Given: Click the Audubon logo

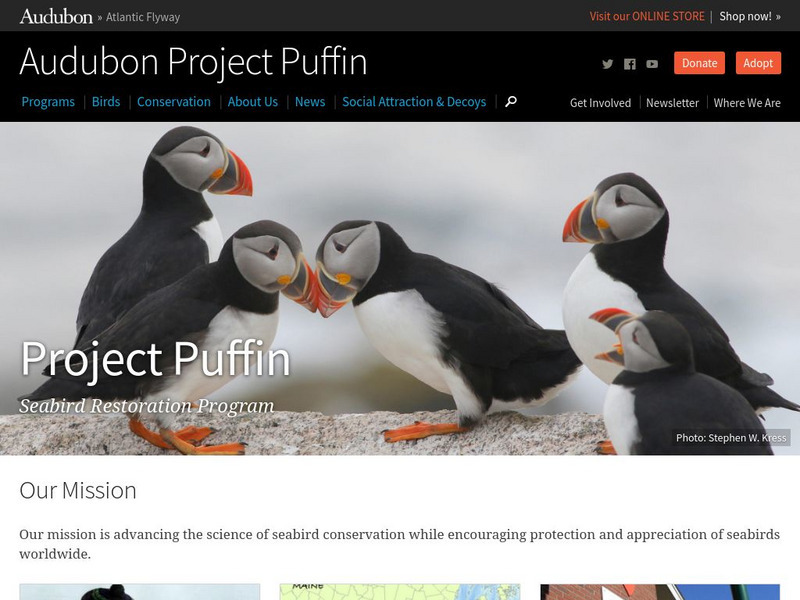Looking at the screenshot, I should (x=56, y=16).
